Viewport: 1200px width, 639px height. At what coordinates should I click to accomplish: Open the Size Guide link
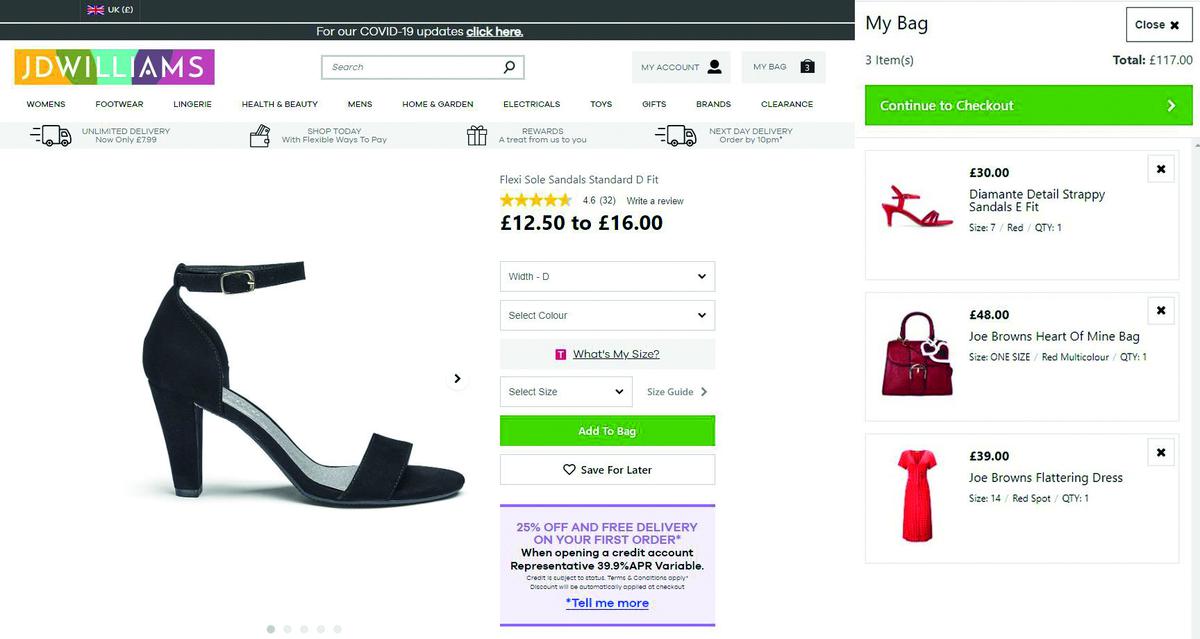[x=677, y=392]
